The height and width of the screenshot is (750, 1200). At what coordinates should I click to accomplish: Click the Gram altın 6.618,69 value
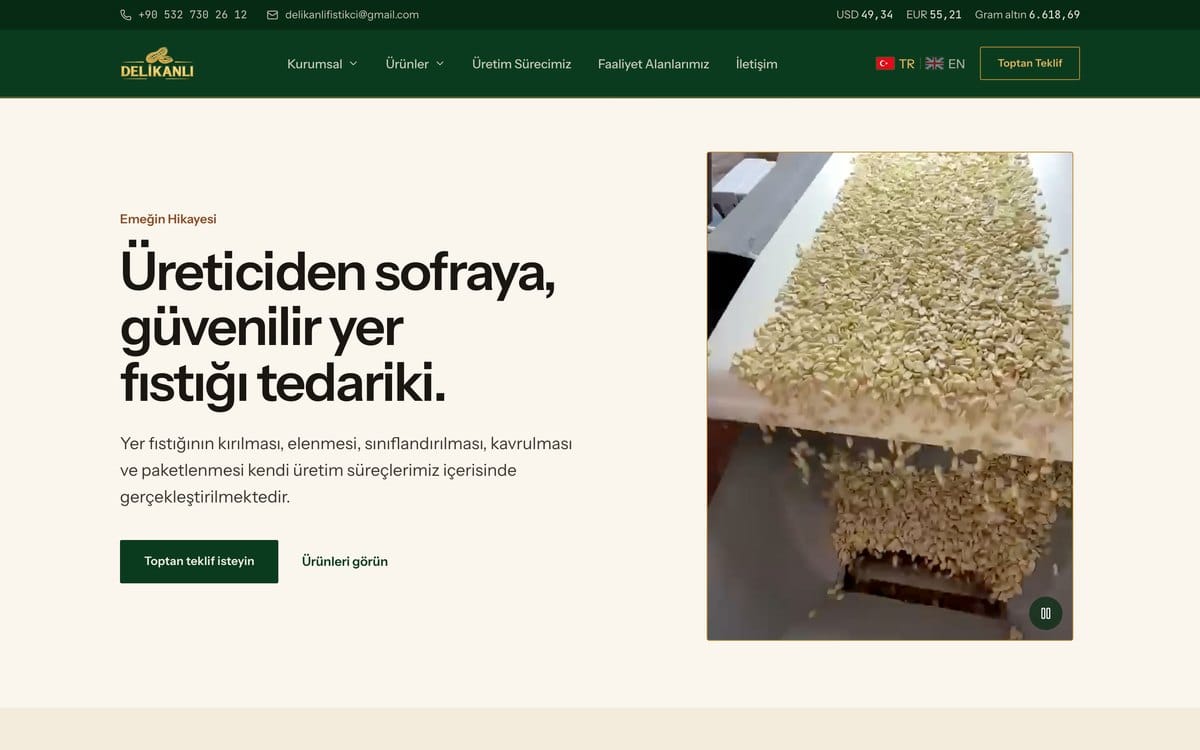point(1027,15)
